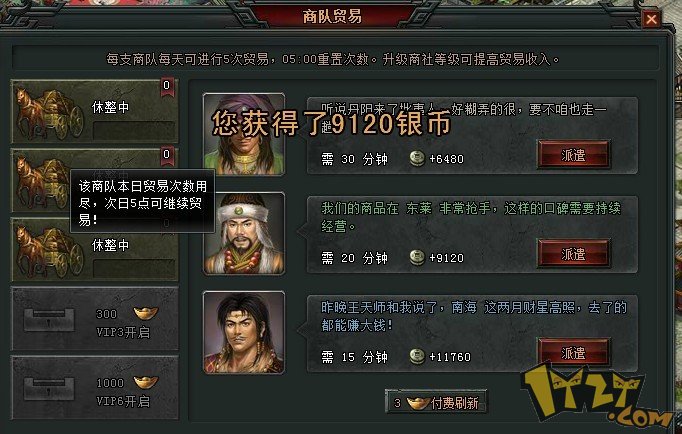
Task: Select the purple-turban merchant portrait
Action: (x=244, y=134)
